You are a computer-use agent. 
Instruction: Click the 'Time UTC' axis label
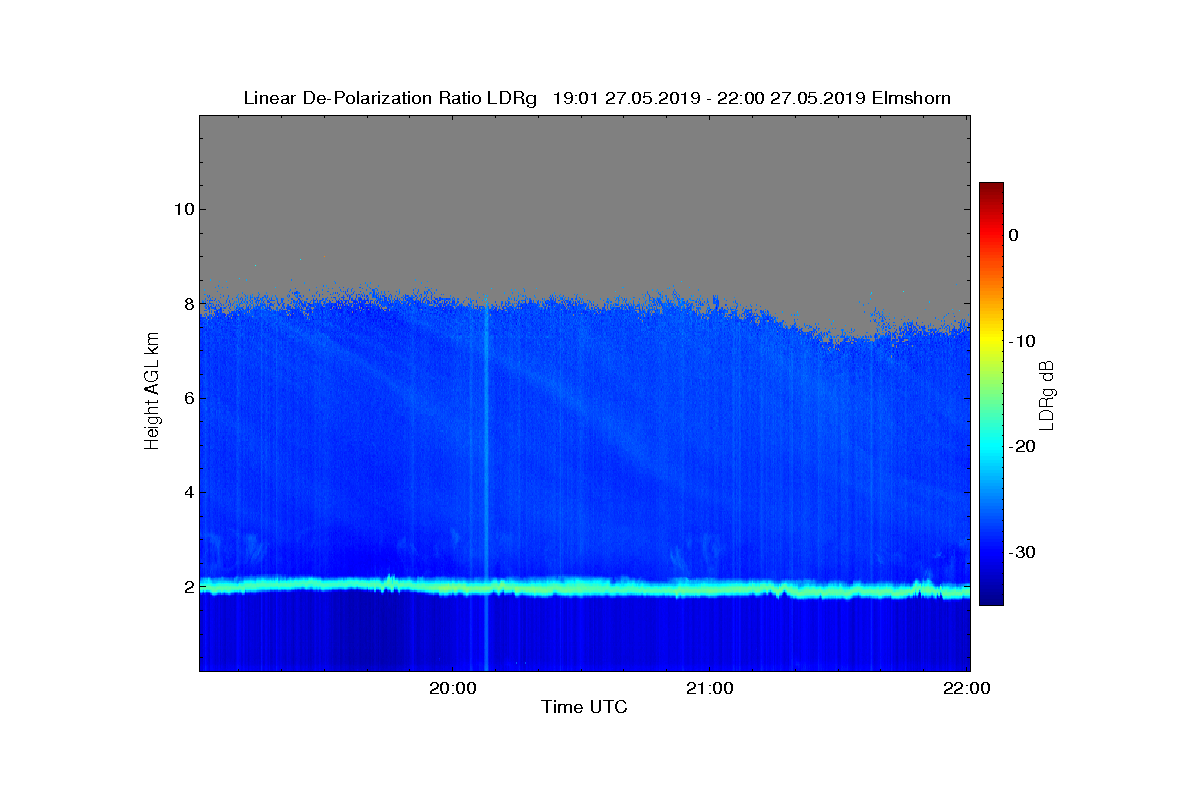(585, 707)
